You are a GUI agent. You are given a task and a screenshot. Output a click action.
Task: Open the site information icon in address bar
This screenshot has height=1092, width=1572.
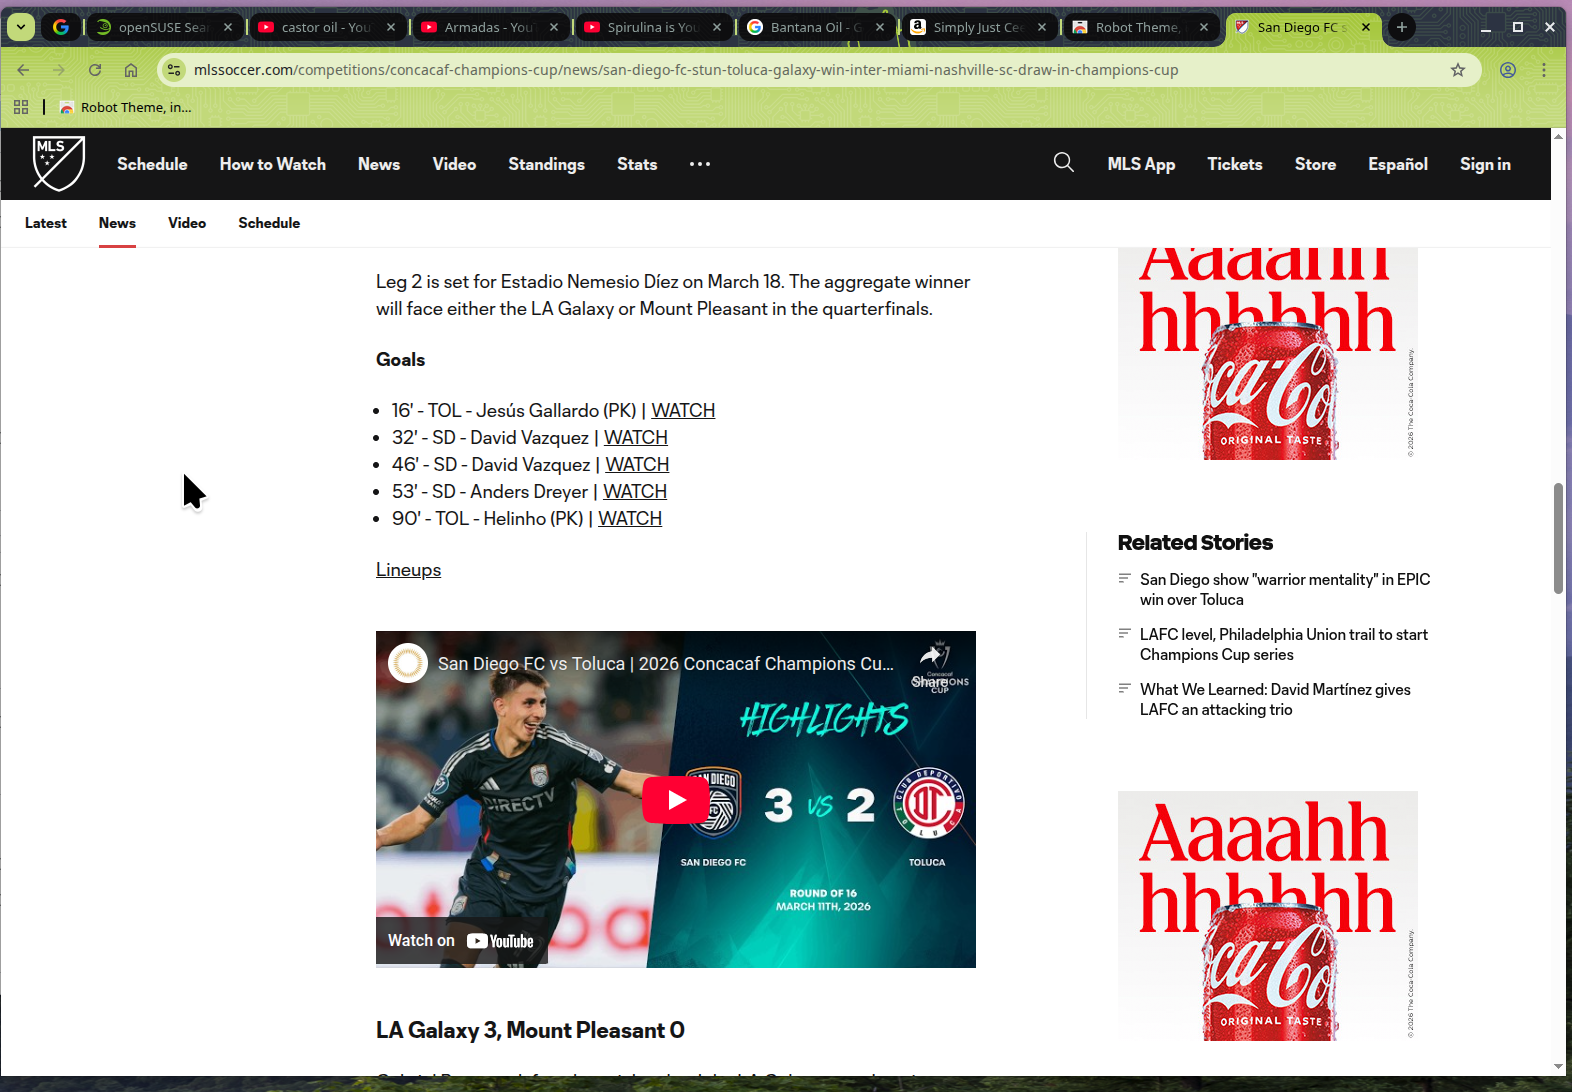[174, 70]
